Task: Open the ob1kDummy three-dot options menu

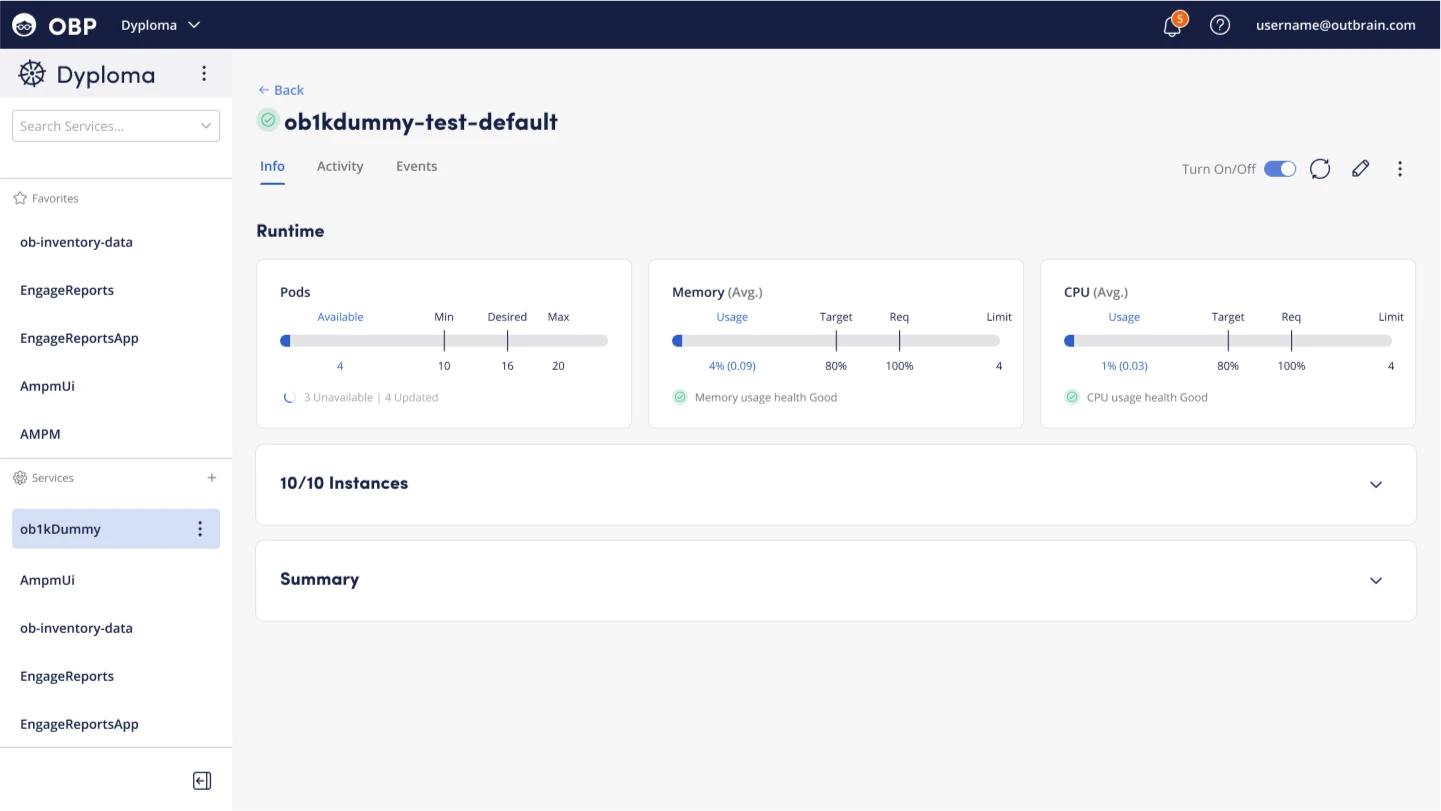Action: click(200, 529)
